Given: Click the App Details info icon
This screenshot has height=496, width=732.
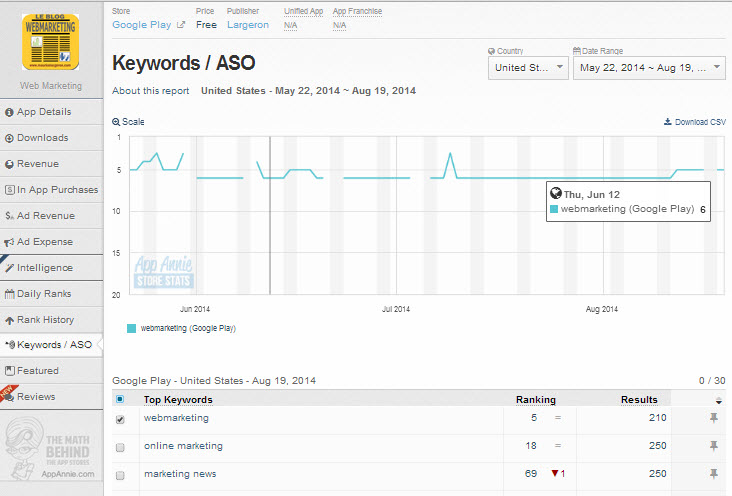Looking at the screenshot, I should [9, 112].
